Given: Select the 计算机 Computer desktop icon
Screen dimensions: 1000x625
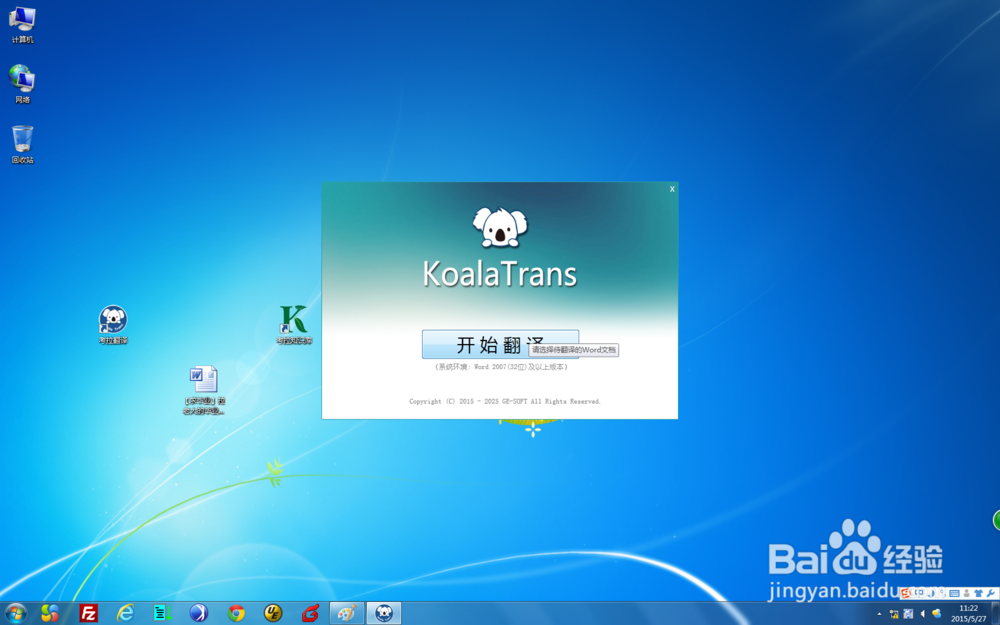Looking at the screenshot, I should pos(22,25).
